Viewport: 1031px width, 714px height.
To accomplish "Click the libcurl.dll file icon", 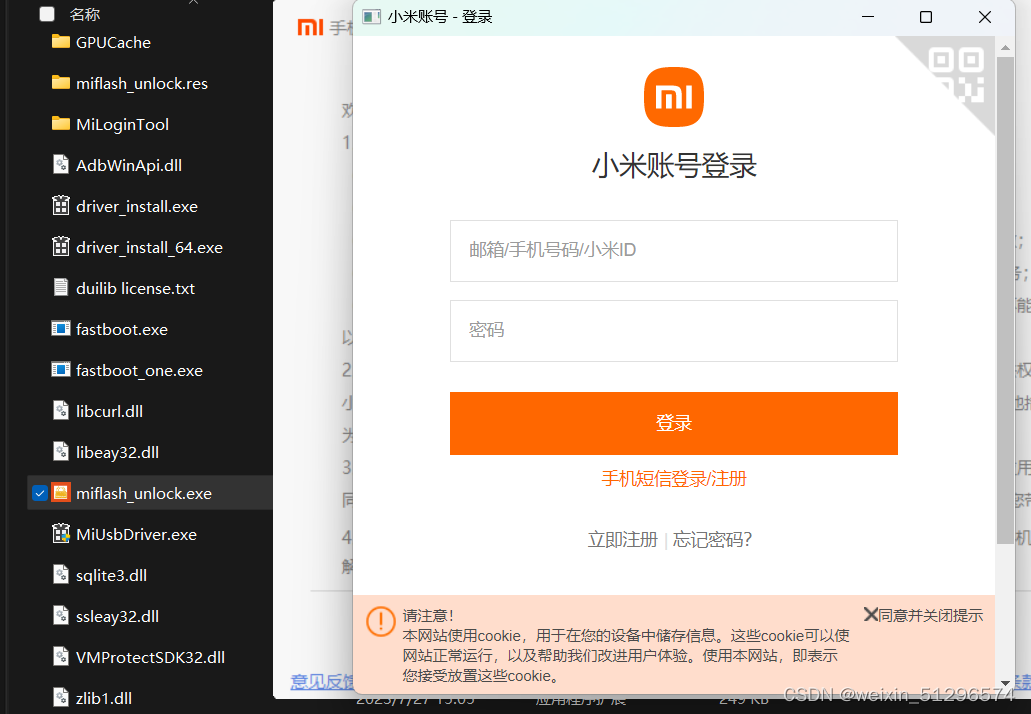I will [60, 410].
